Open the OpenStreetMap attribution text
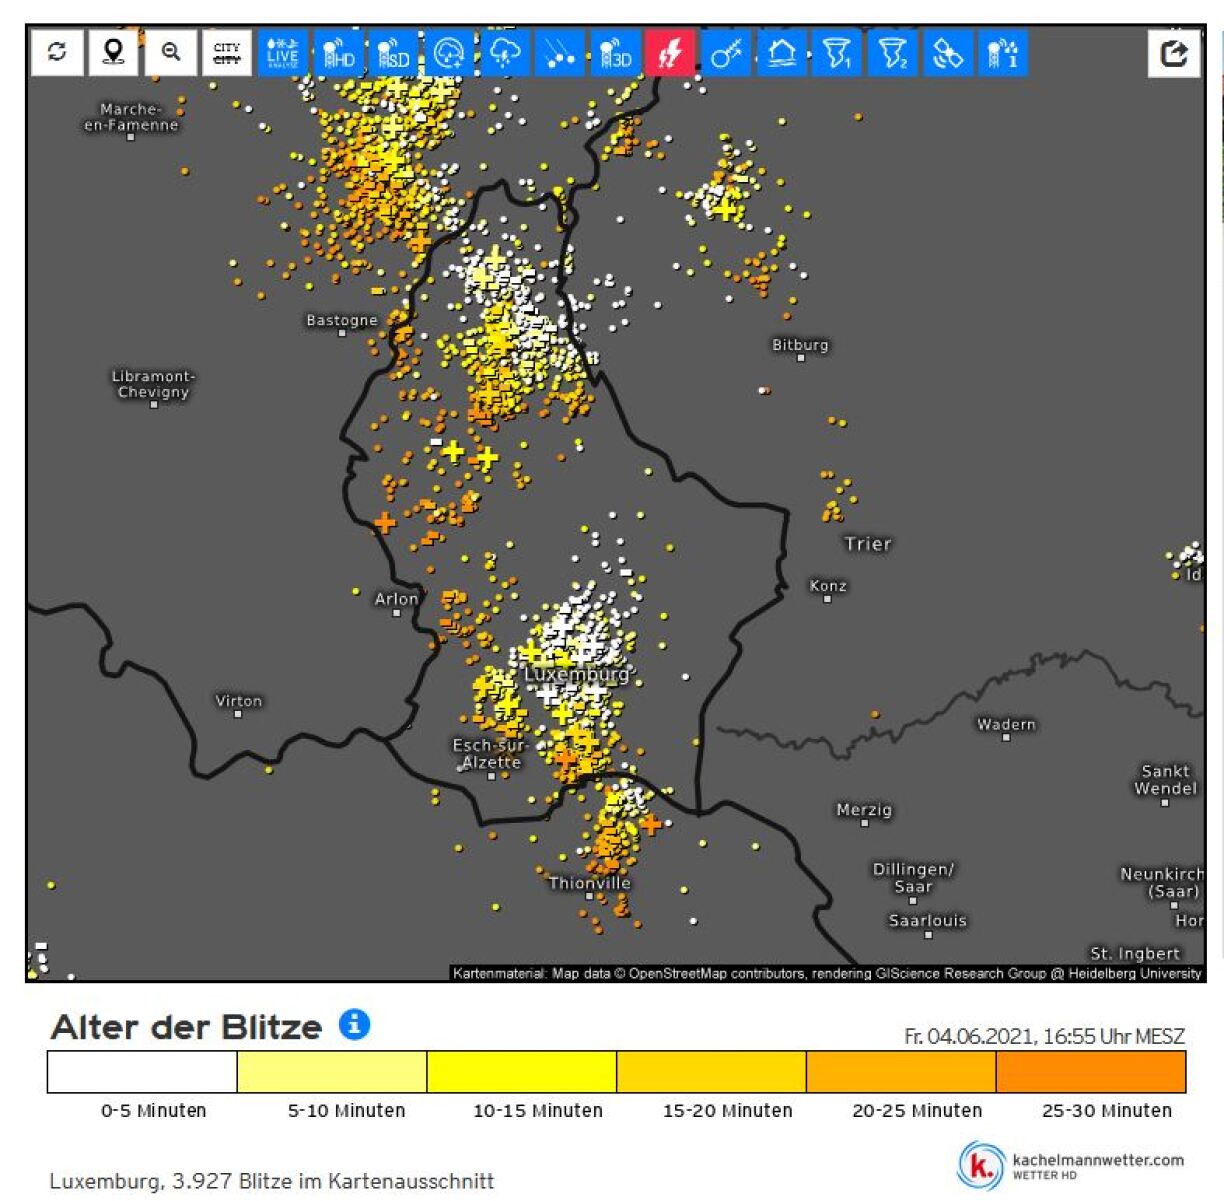 click(x=826, y=973)
